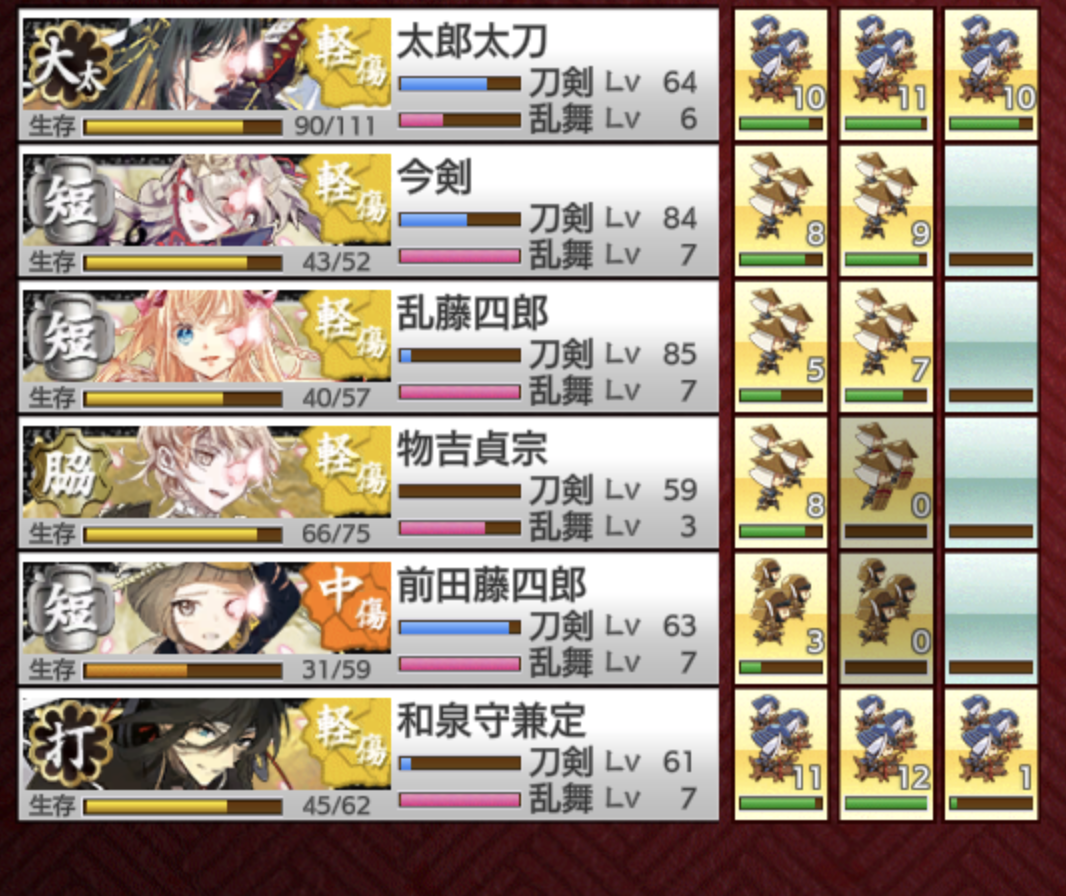
Task: Click the 太郎太刀 name label
Action: tap(472, 42)
